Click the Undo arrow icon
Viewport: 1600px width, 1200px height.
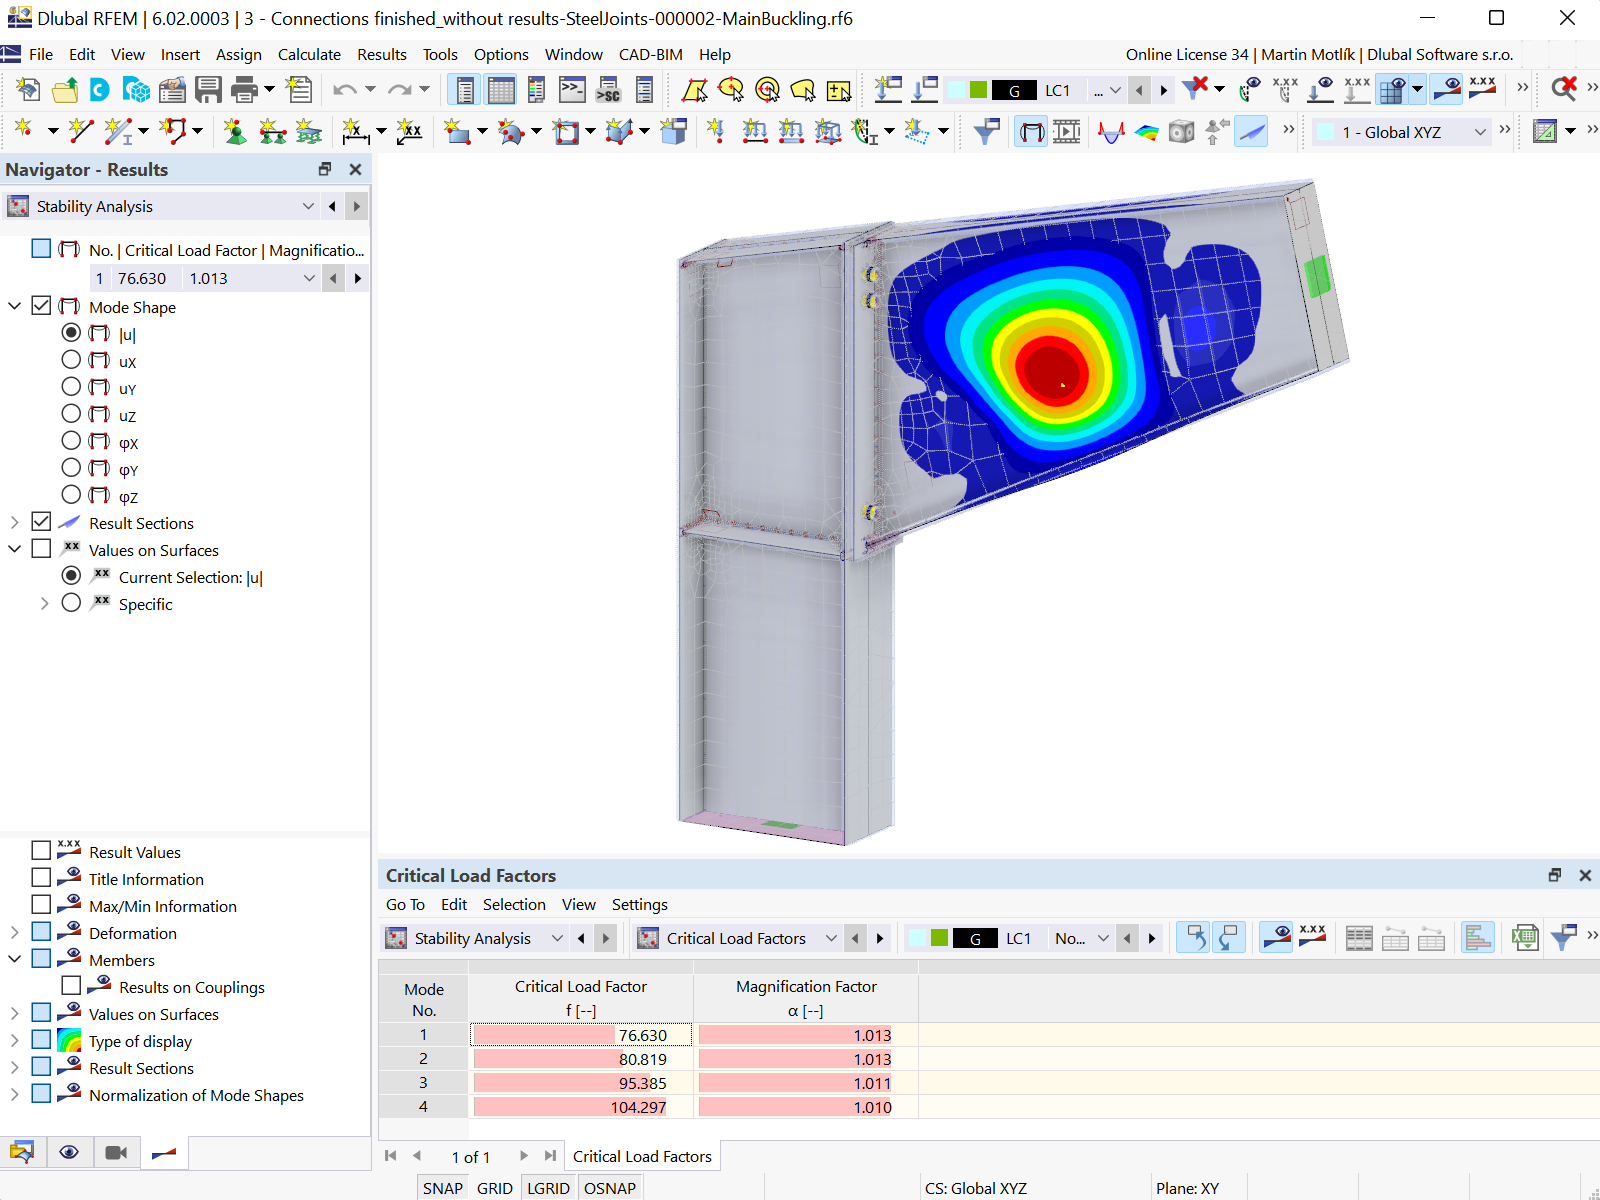345,90
